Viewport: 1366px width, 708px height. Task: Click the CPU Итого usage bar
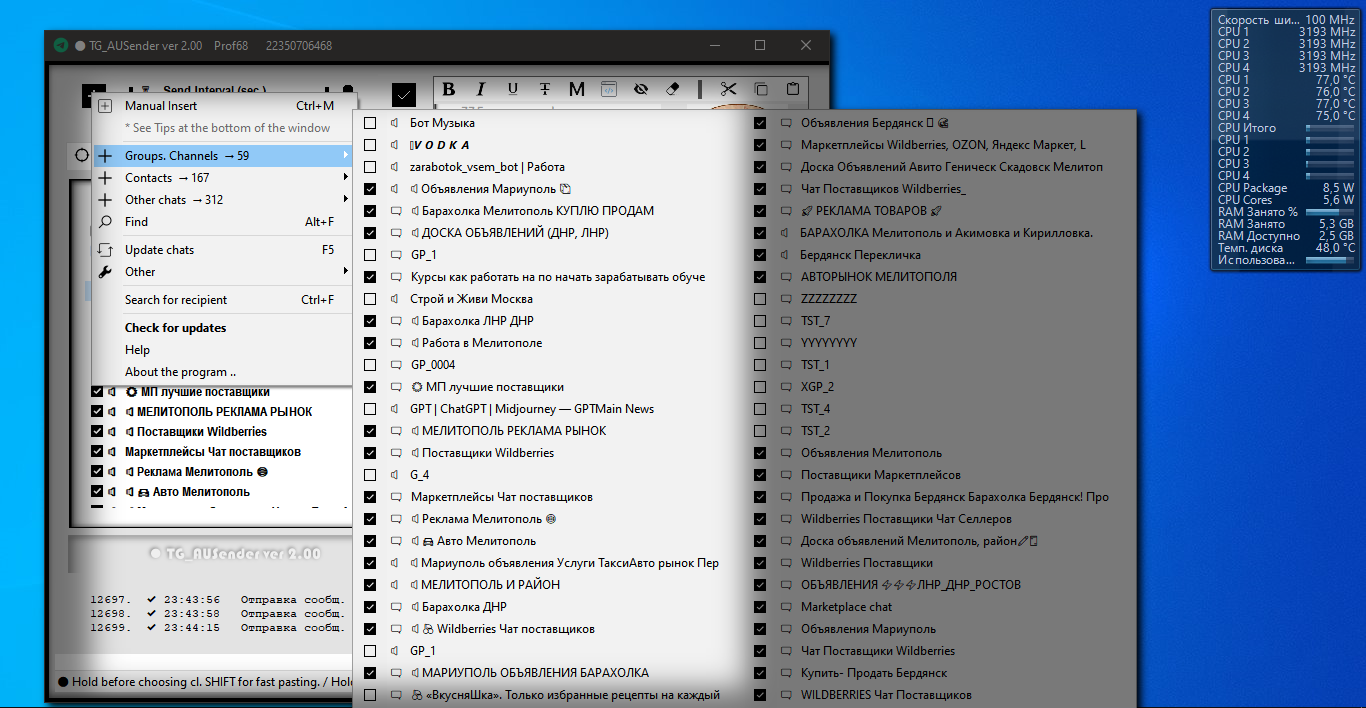click(1329, 128)
